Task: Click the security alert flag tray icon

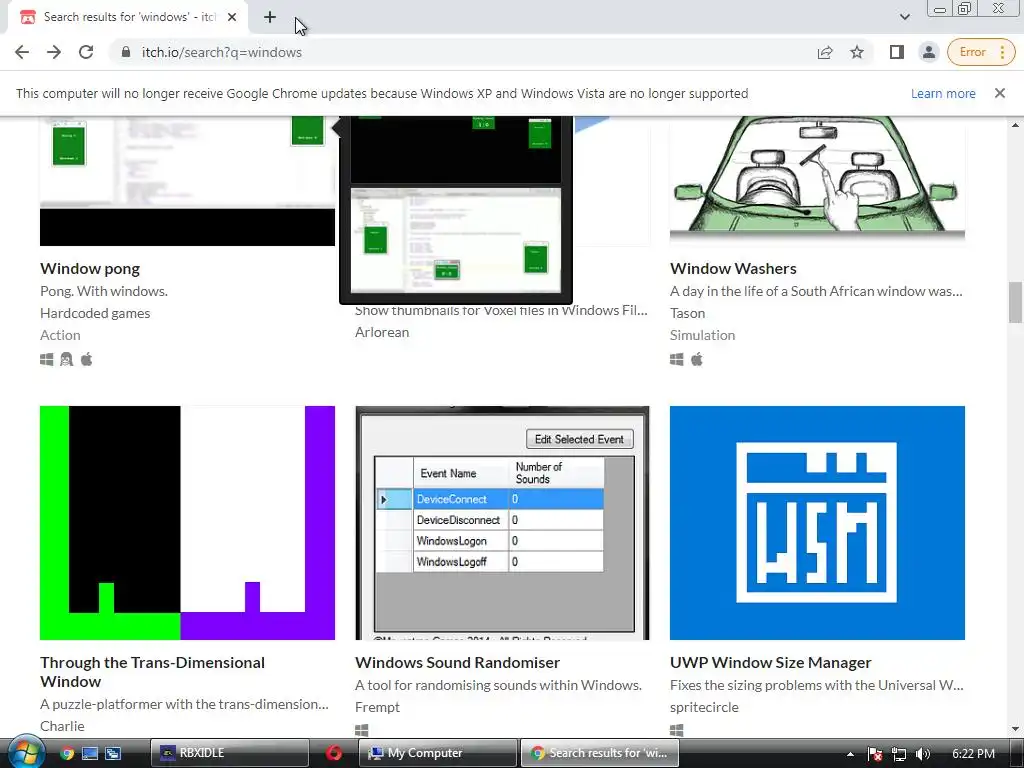Action: (875, 754)
